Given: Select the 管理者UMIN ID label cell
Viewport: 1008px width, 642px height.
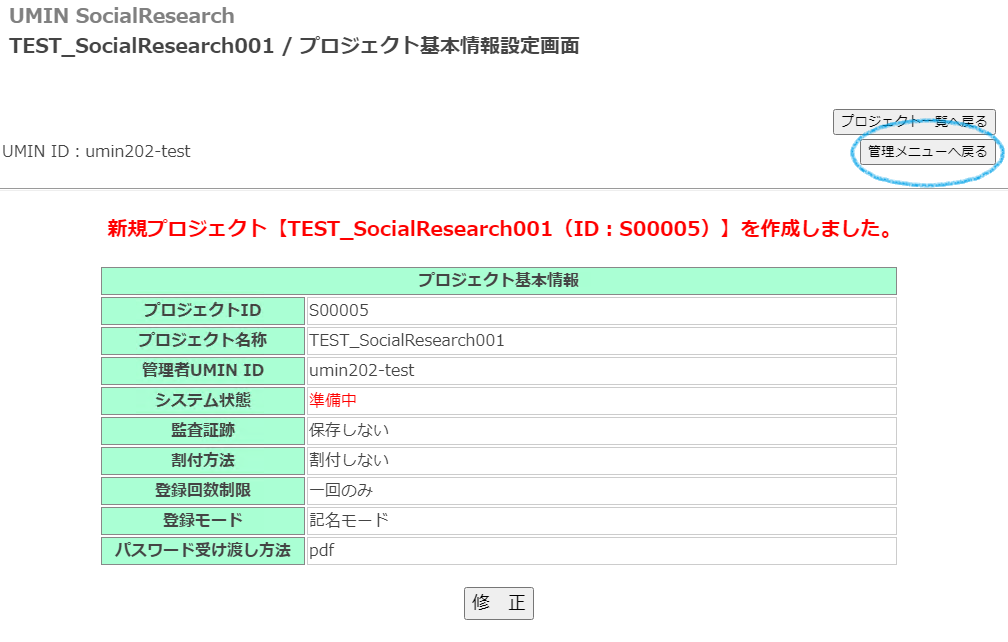Looking at the screenshot, I should coord(202,371).
